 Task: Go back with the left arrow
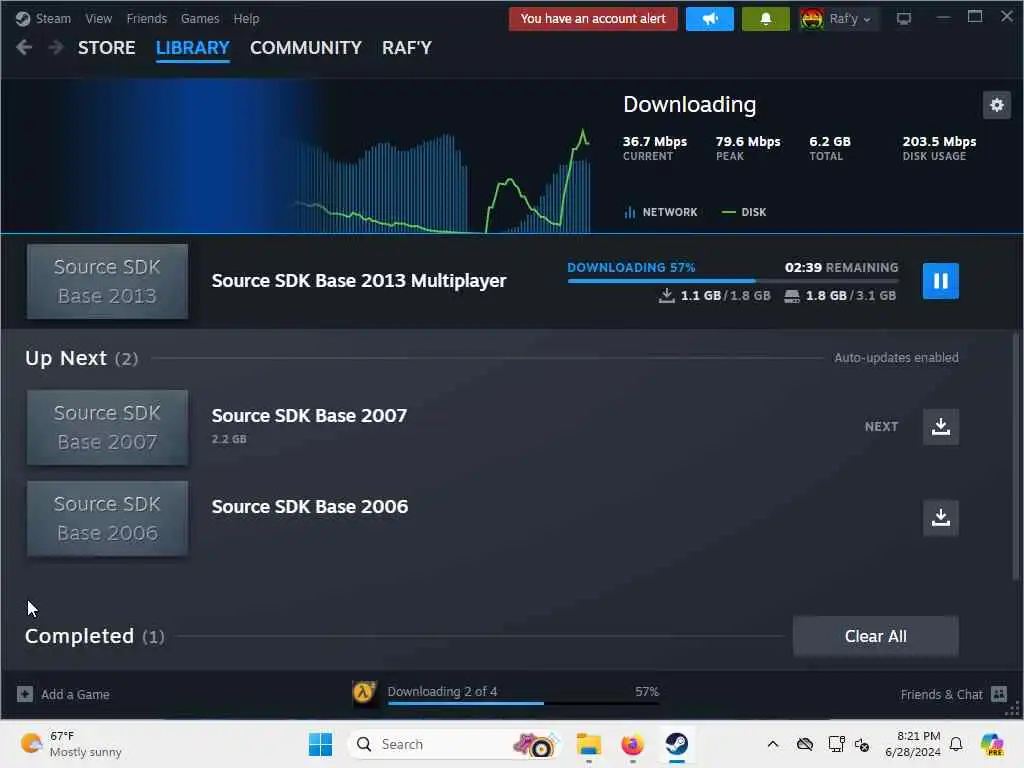pyautogui.click(x=24, y=47)
